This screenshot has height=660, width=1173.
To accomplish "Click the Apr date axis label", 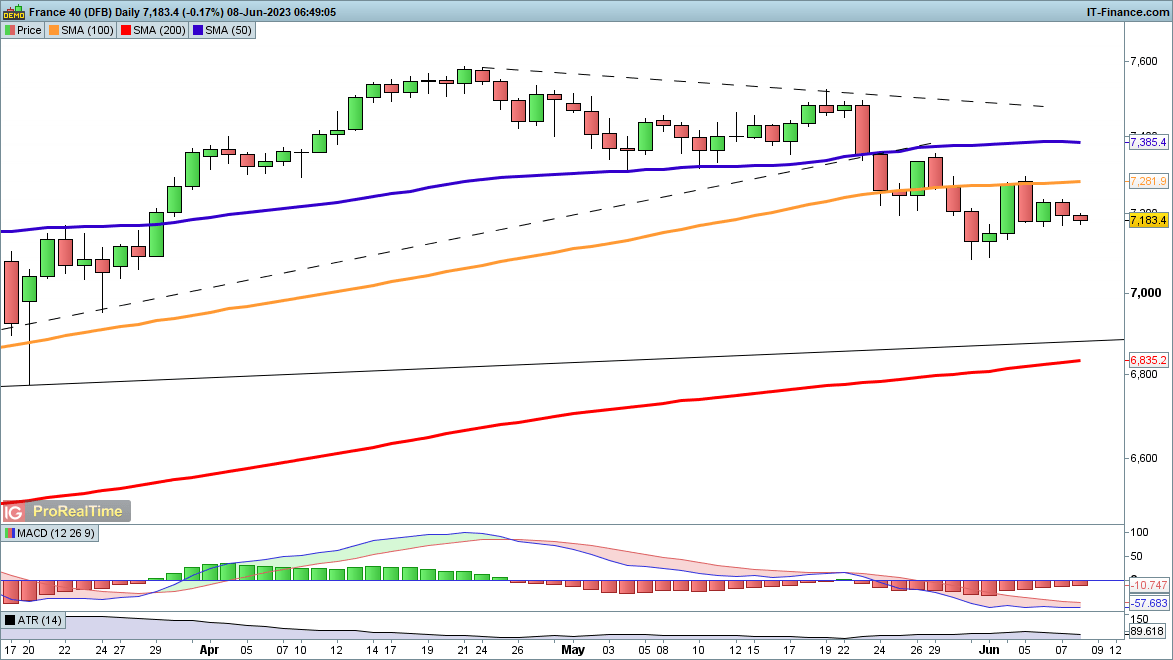I will tap(209, 650).
